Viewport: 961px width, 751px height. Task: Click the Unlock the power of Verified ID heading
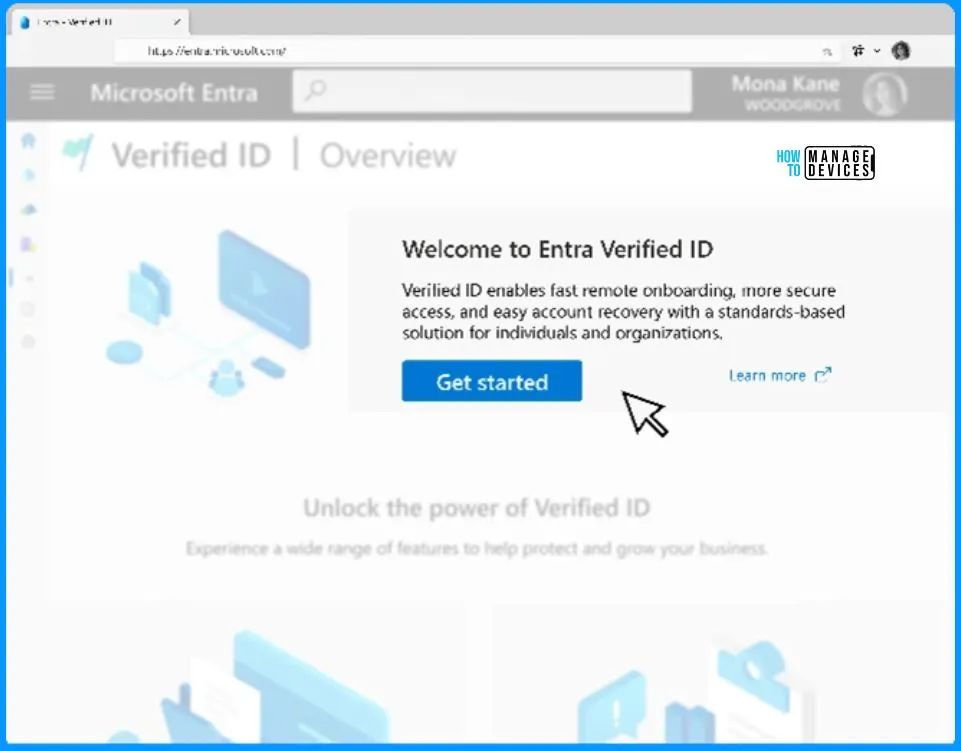pyautogui.click(x=476, y=508)
